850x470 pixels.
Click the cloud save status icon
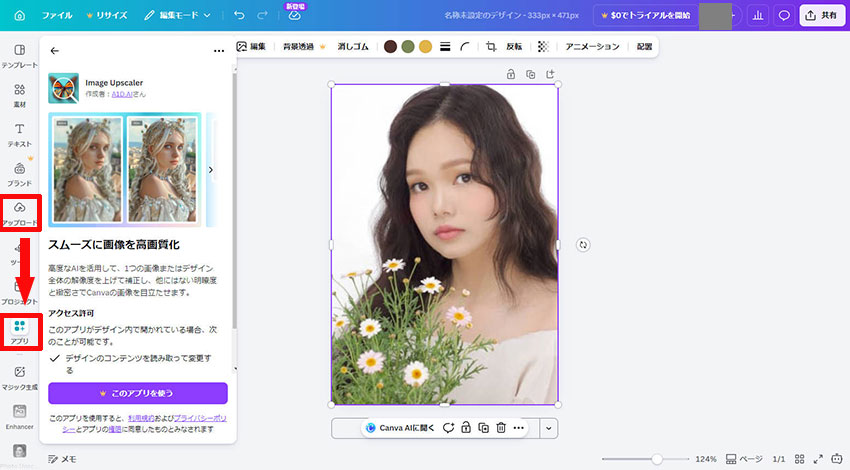(x=294, y=15)
